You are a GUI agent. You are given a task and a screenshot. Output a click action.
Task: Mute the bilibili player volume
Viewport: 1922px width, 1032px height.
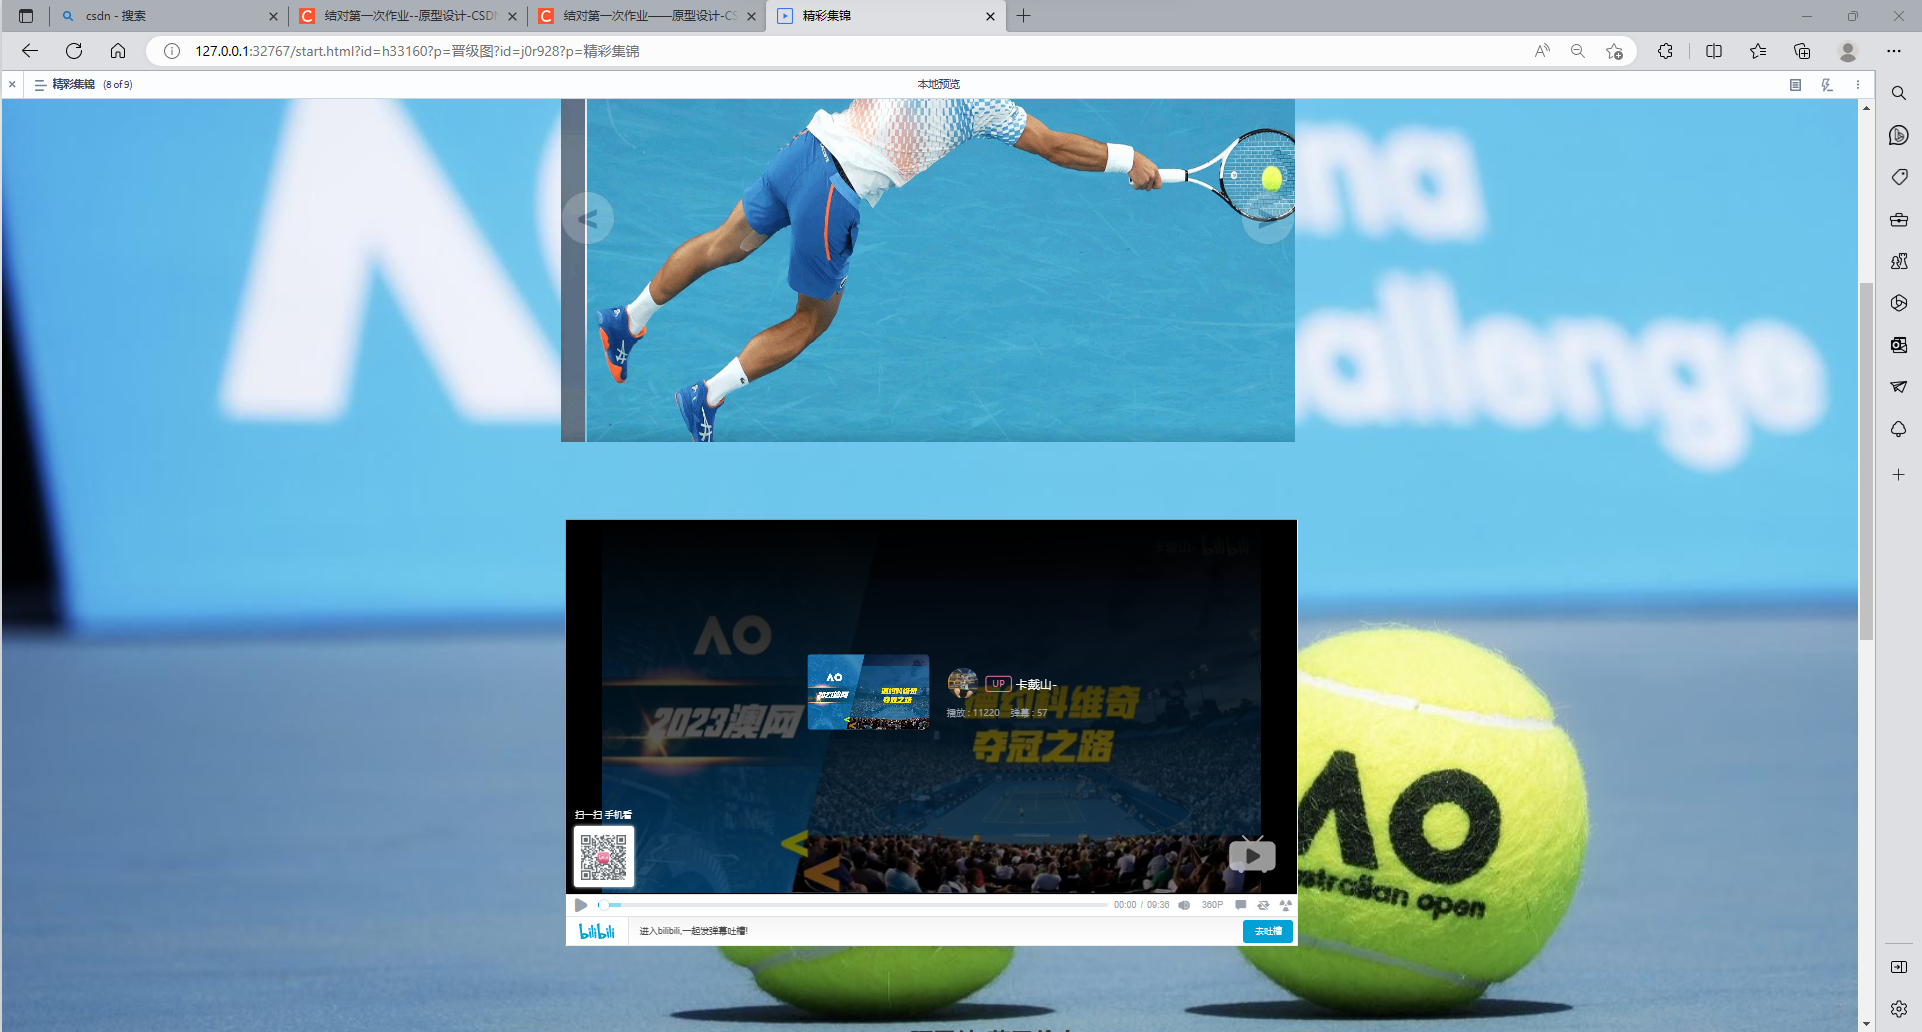click(1185, 905)
